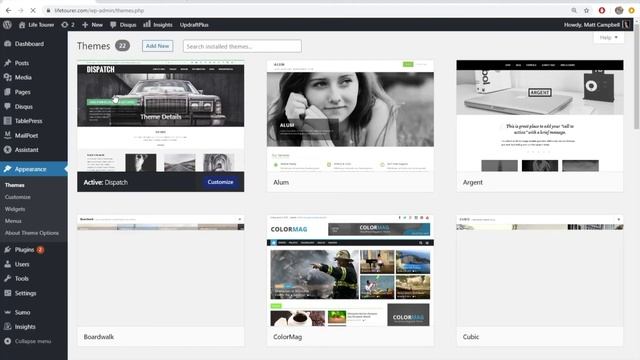
Task: Click Customize on active Dispatch theme
Action: tap(220, 182)
